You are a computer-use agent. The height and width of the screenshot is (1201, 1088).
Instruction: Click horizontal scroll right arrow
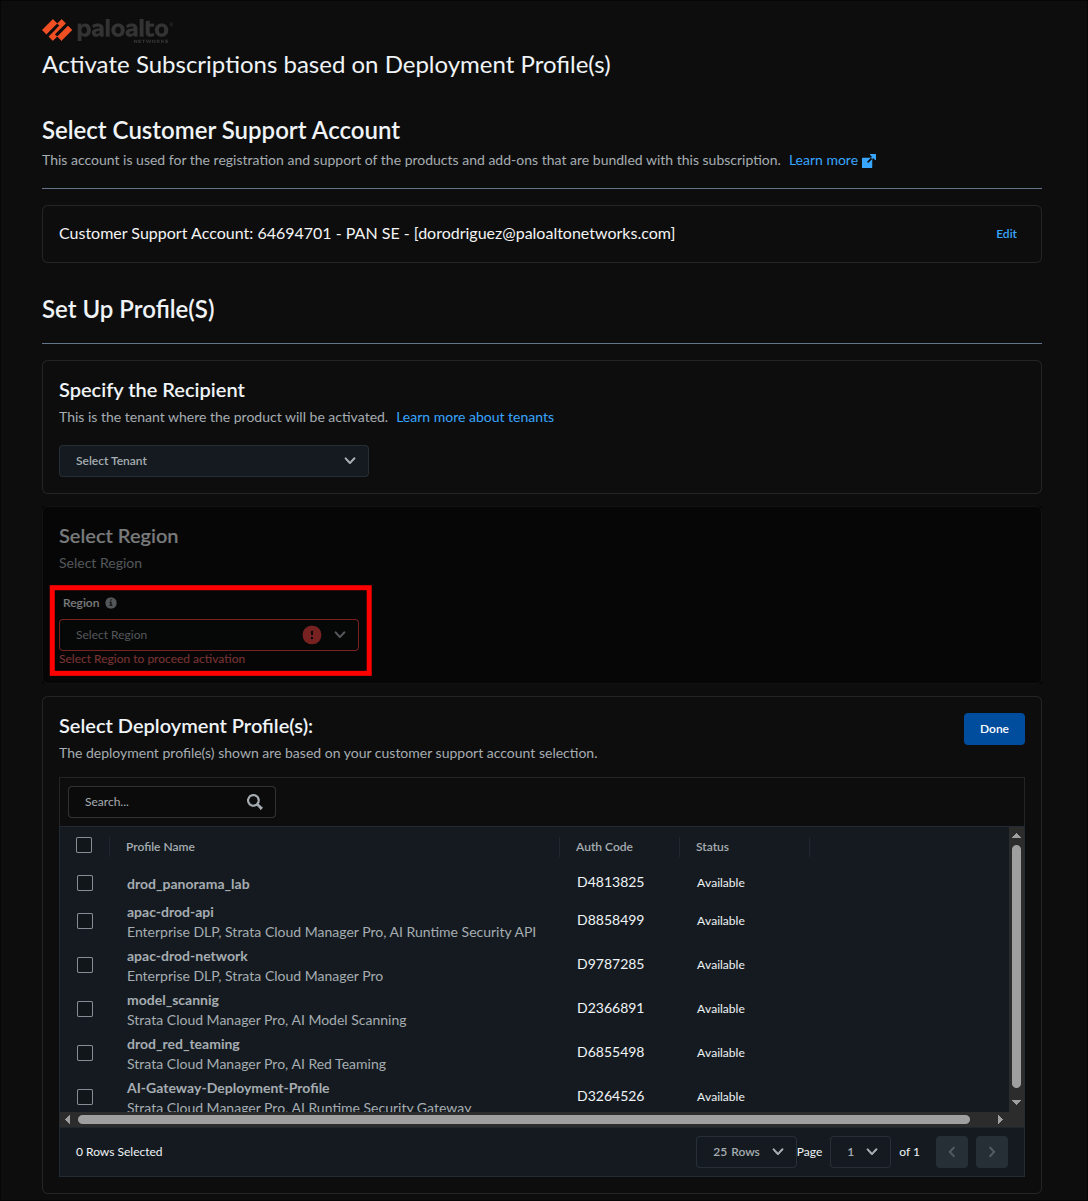(1000, 1119)
